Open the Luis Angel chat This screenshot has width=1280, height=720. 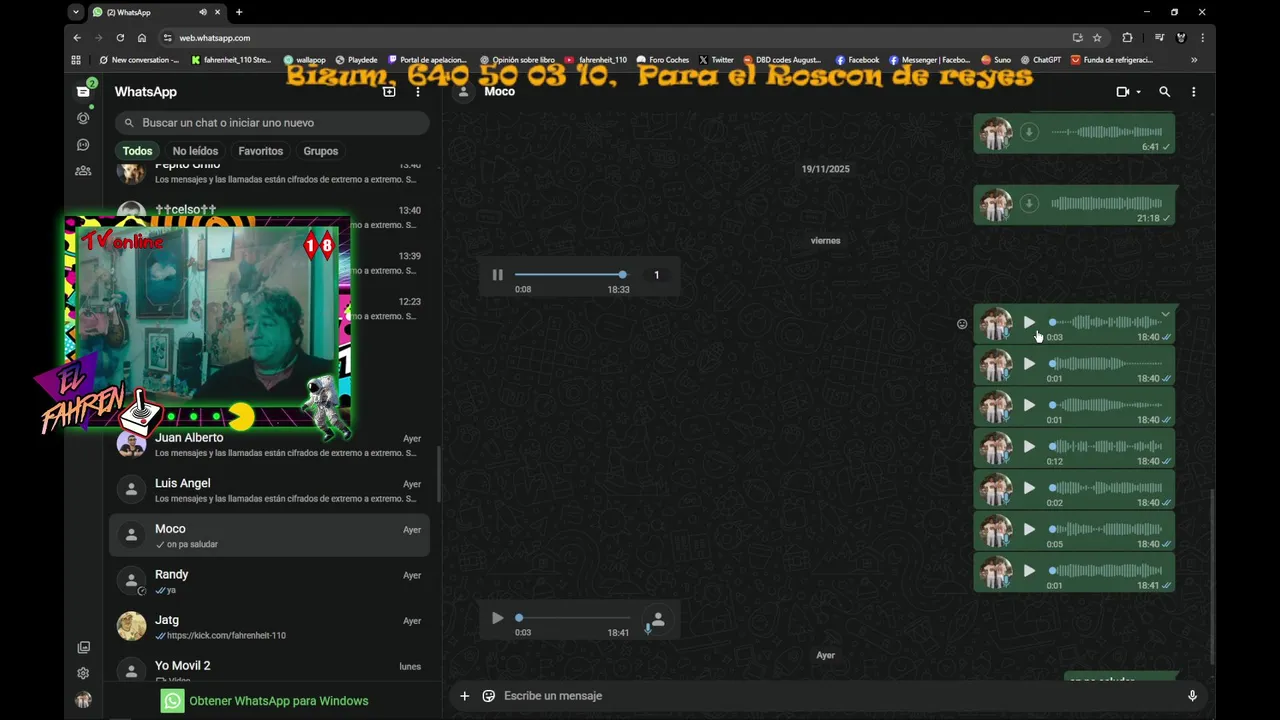(x=269, y=490)
